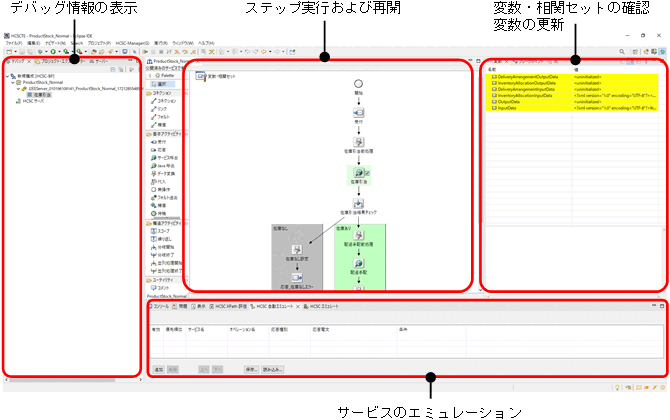Choose the 分岐開始 activity in the Palette
This screenshot has width=670, height=420.
pyautogui.click(x=162, y=247)
